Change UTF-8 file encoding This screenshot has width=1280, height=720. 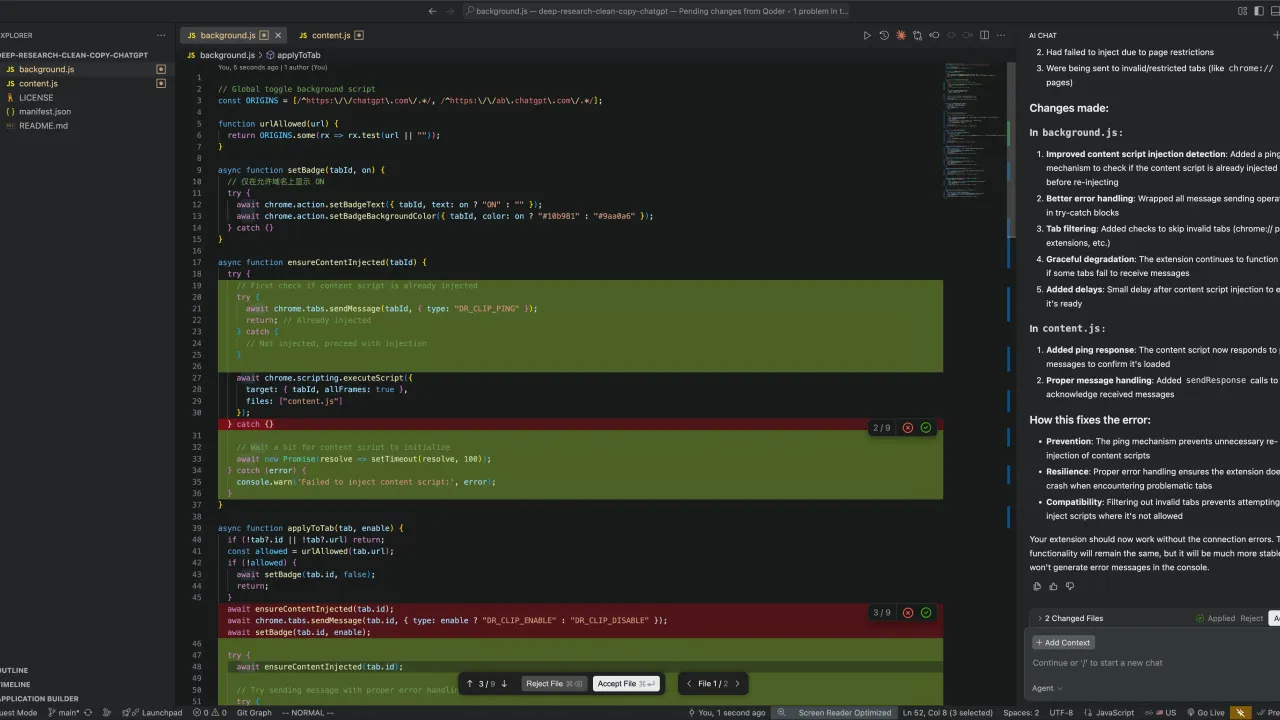[x=1061, y=713]
